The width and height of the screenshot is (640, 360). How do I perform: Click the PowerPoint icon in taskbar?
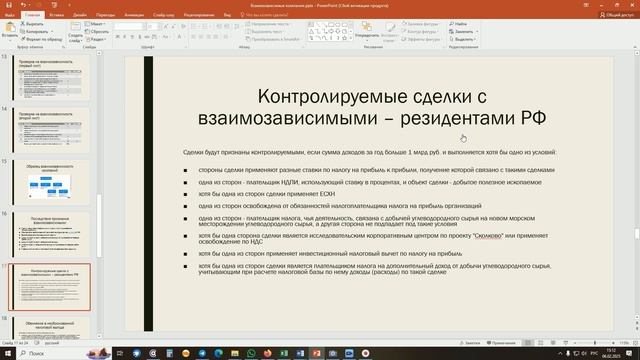coord(316,353)
